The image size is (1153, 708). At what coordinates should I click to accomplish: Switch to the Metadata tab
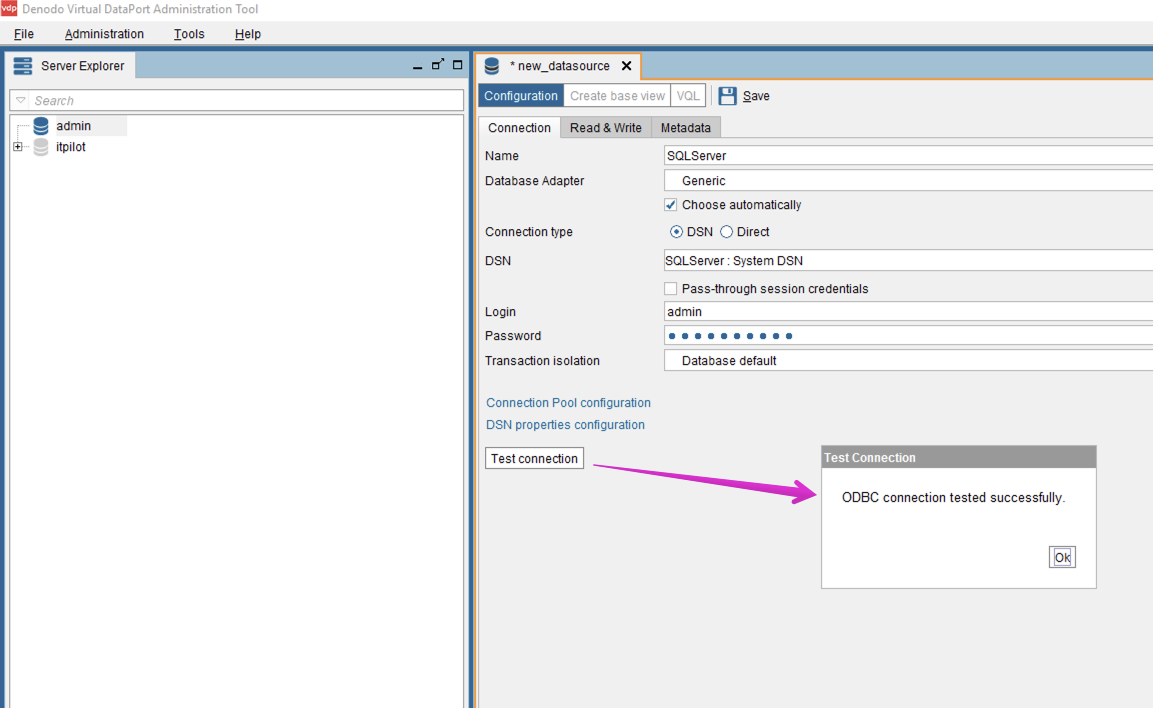[685, 127]
